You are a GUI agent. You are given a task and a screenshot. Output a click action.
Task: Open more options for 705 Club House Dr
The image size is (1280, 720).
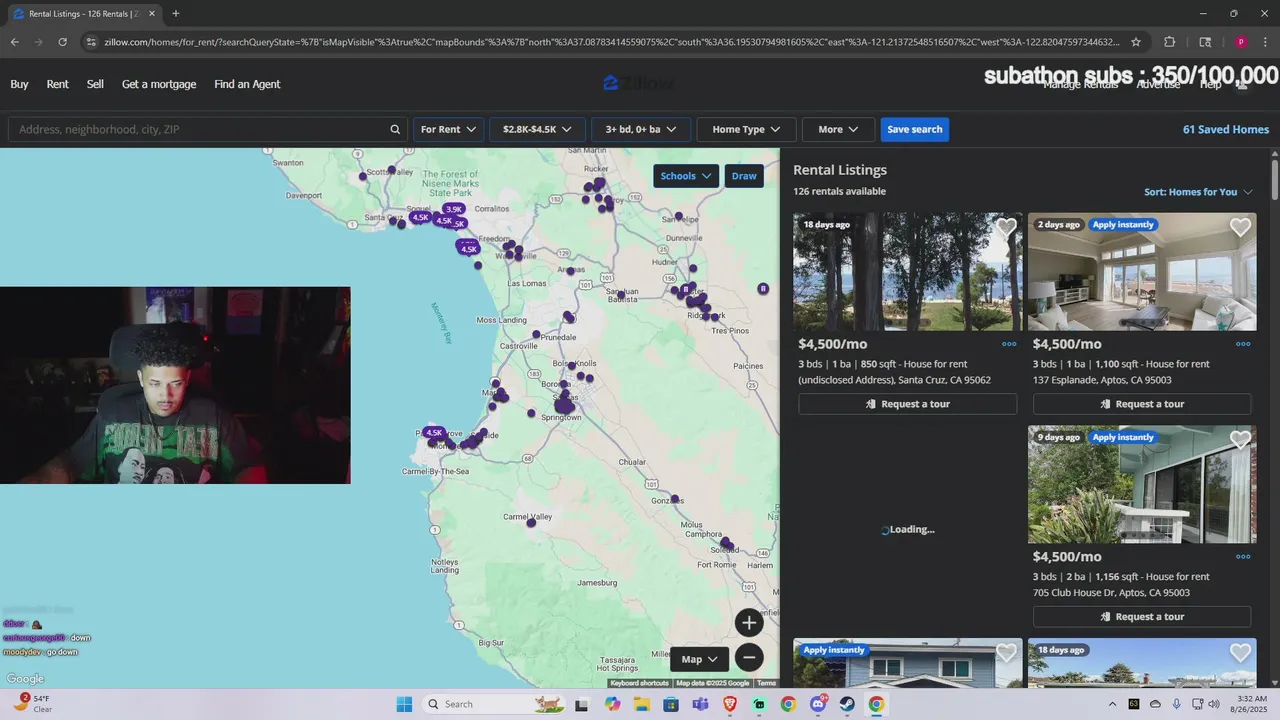click(x=1243, y=557)
